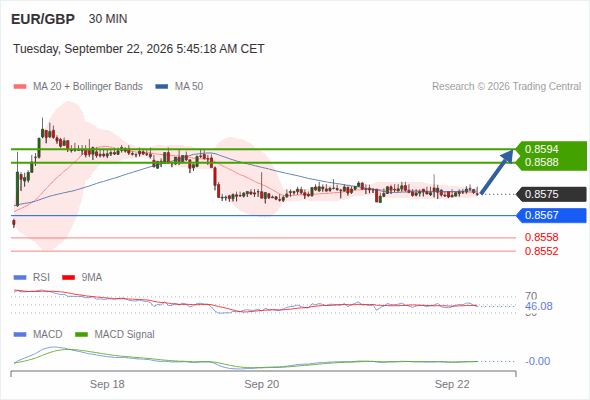This screenshot has width=590, height=400.
Task: Click the MA 20 + Bollinger Bands legend swatch
Action: (20, 87)
